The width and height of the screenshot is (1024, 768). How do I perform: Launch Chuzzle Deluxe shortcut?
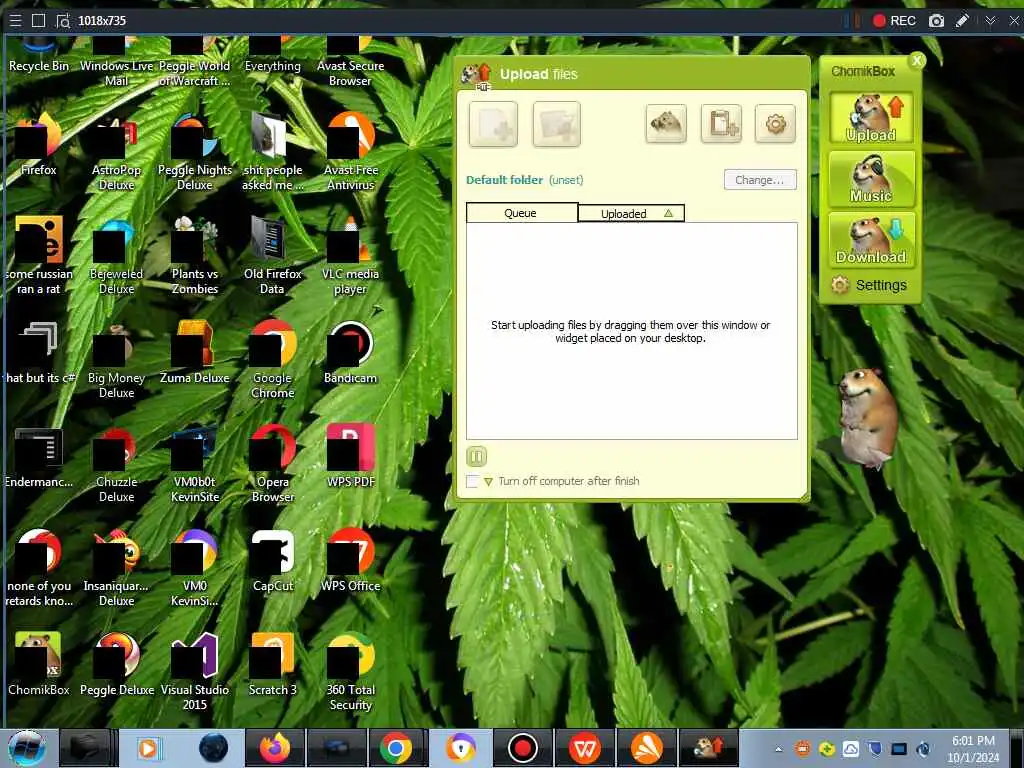(116, 463)
